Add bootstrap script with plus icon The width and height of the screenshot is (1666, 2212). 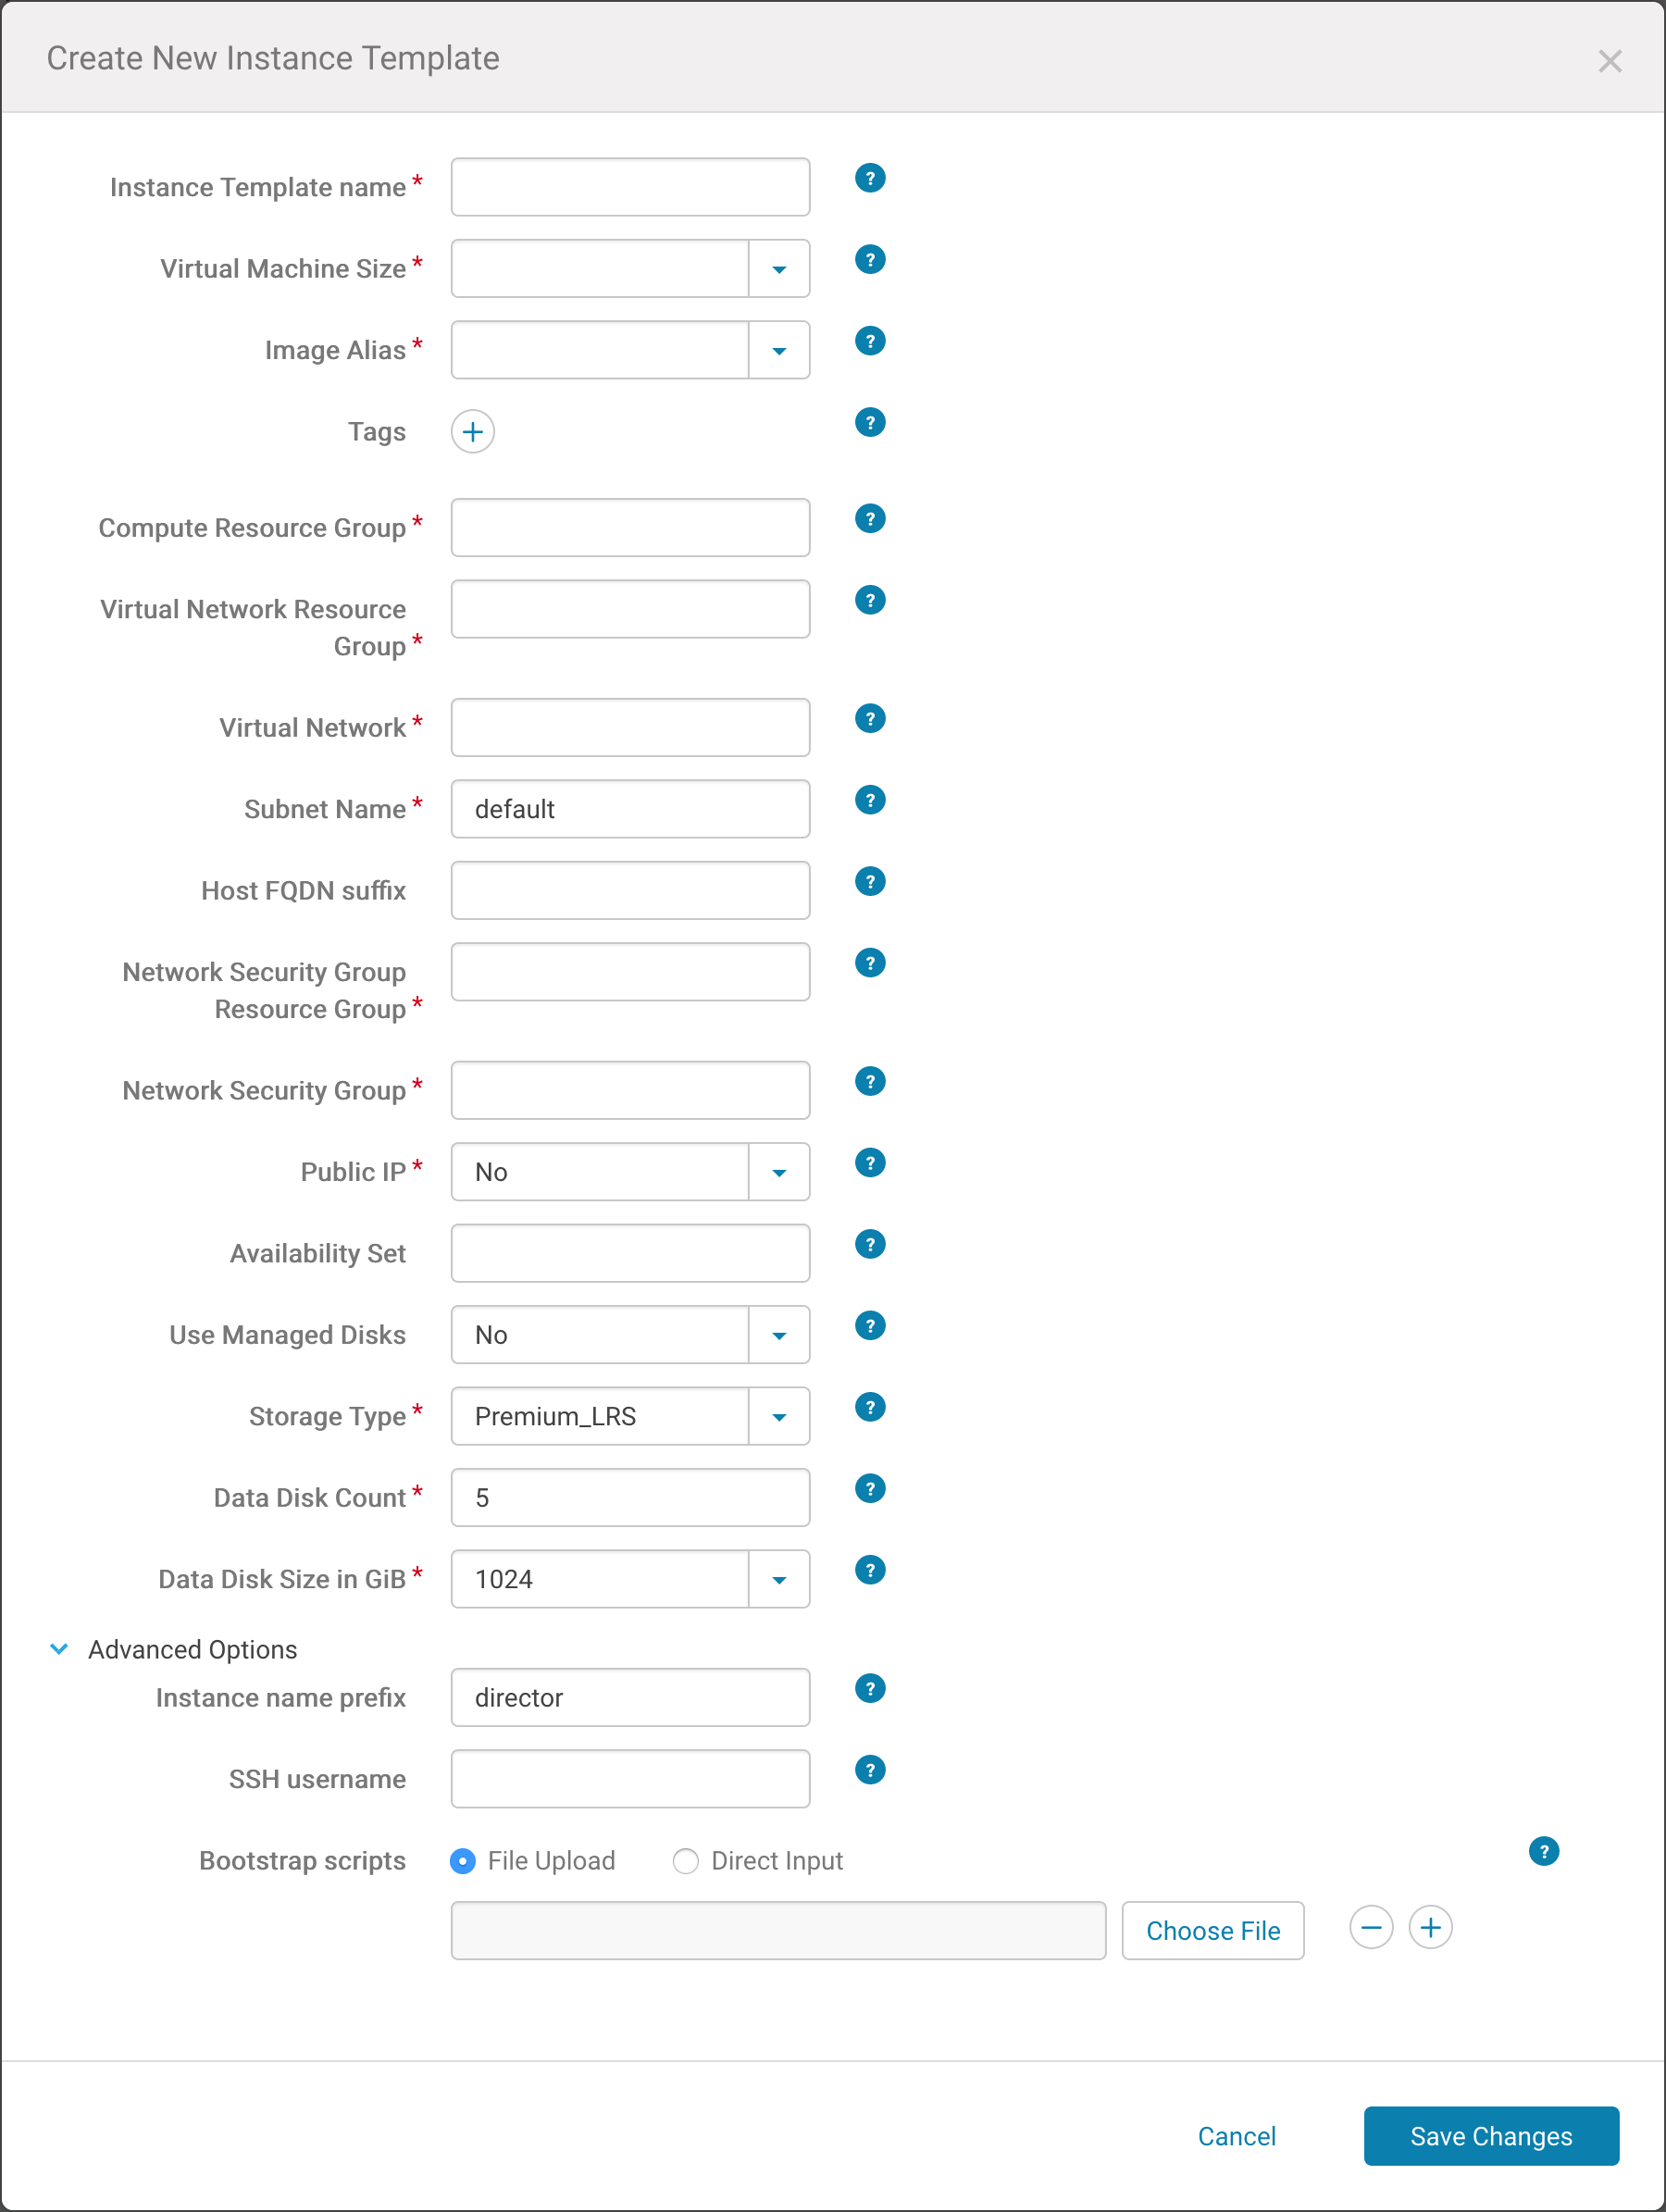[x=1430, y=1927]
